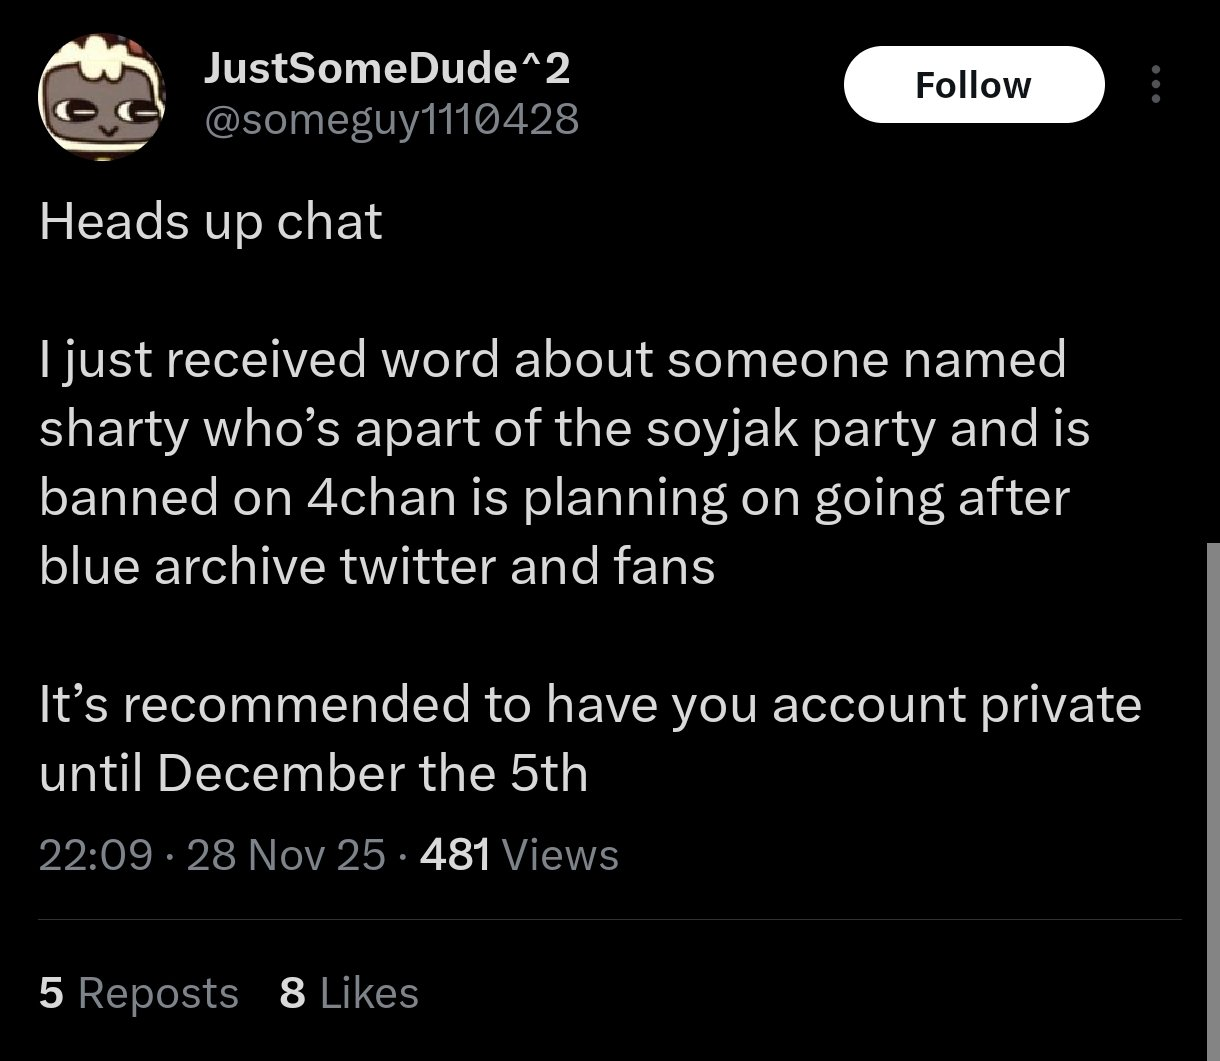Viewport: 1220px width, 1061px height.
Task: Click "blue archive twitter" in tweet text
Action: point(267,567)
